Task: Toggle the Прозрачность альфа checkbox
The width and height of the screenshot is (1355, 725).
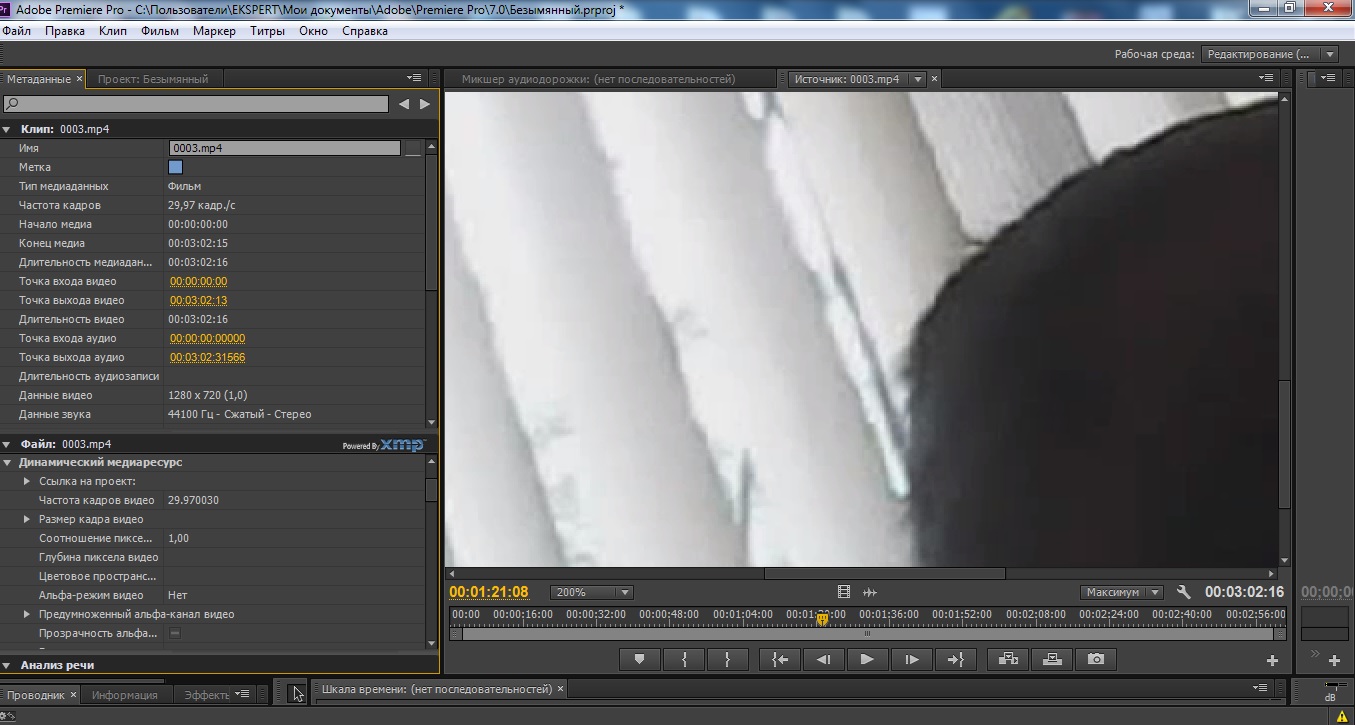Action: point(175,633)
